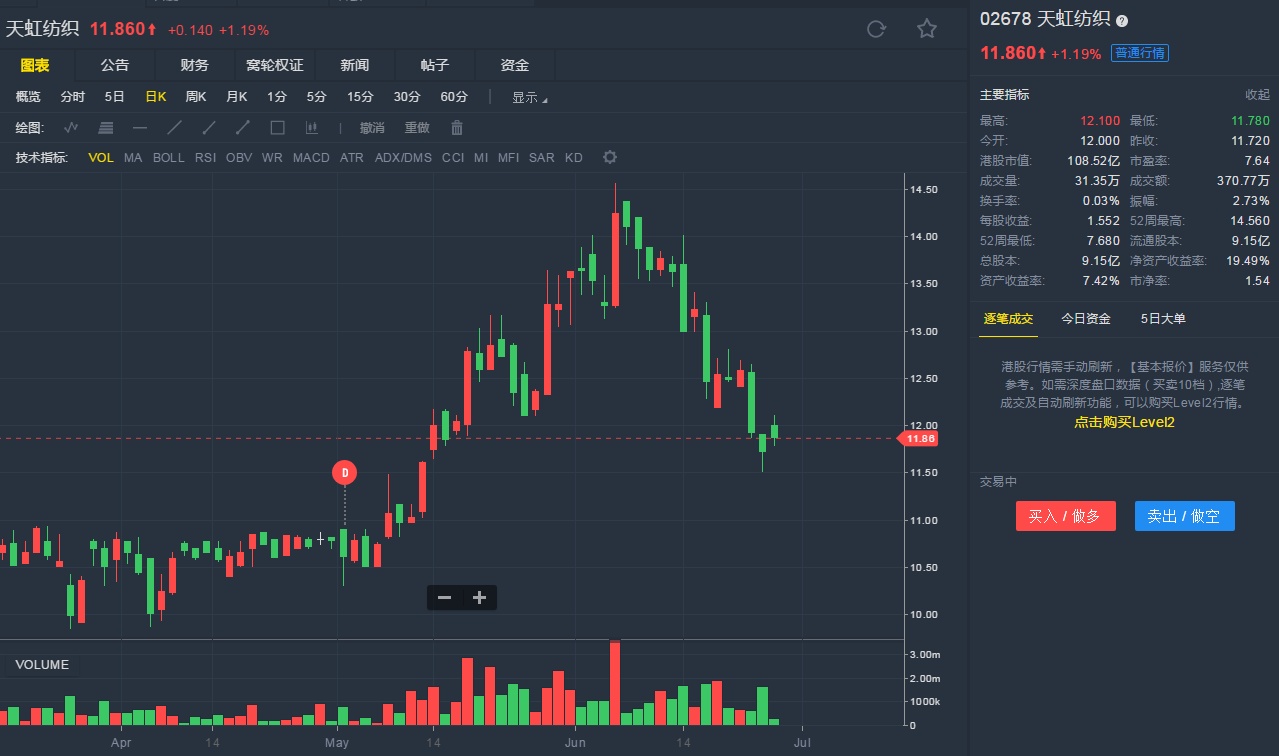1279x756 pixels.
Task: Select the horizontal line drawing tool
Action: pos(140,128)
